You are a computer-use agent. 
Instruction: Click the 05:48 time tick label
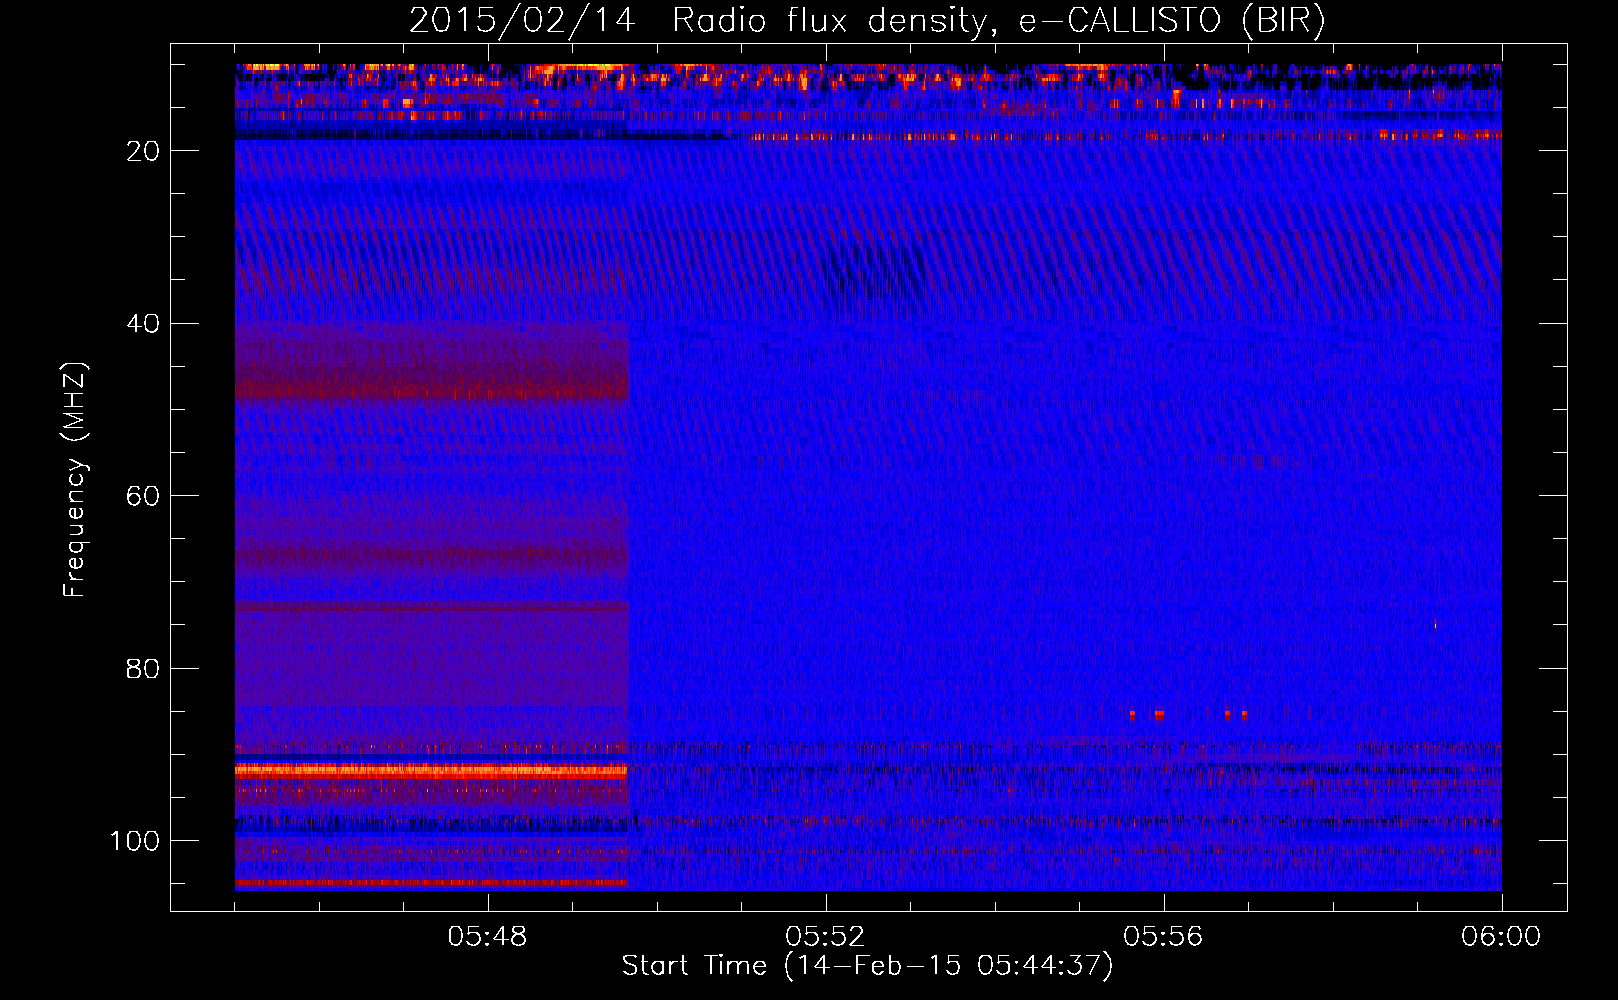[488, 937]
